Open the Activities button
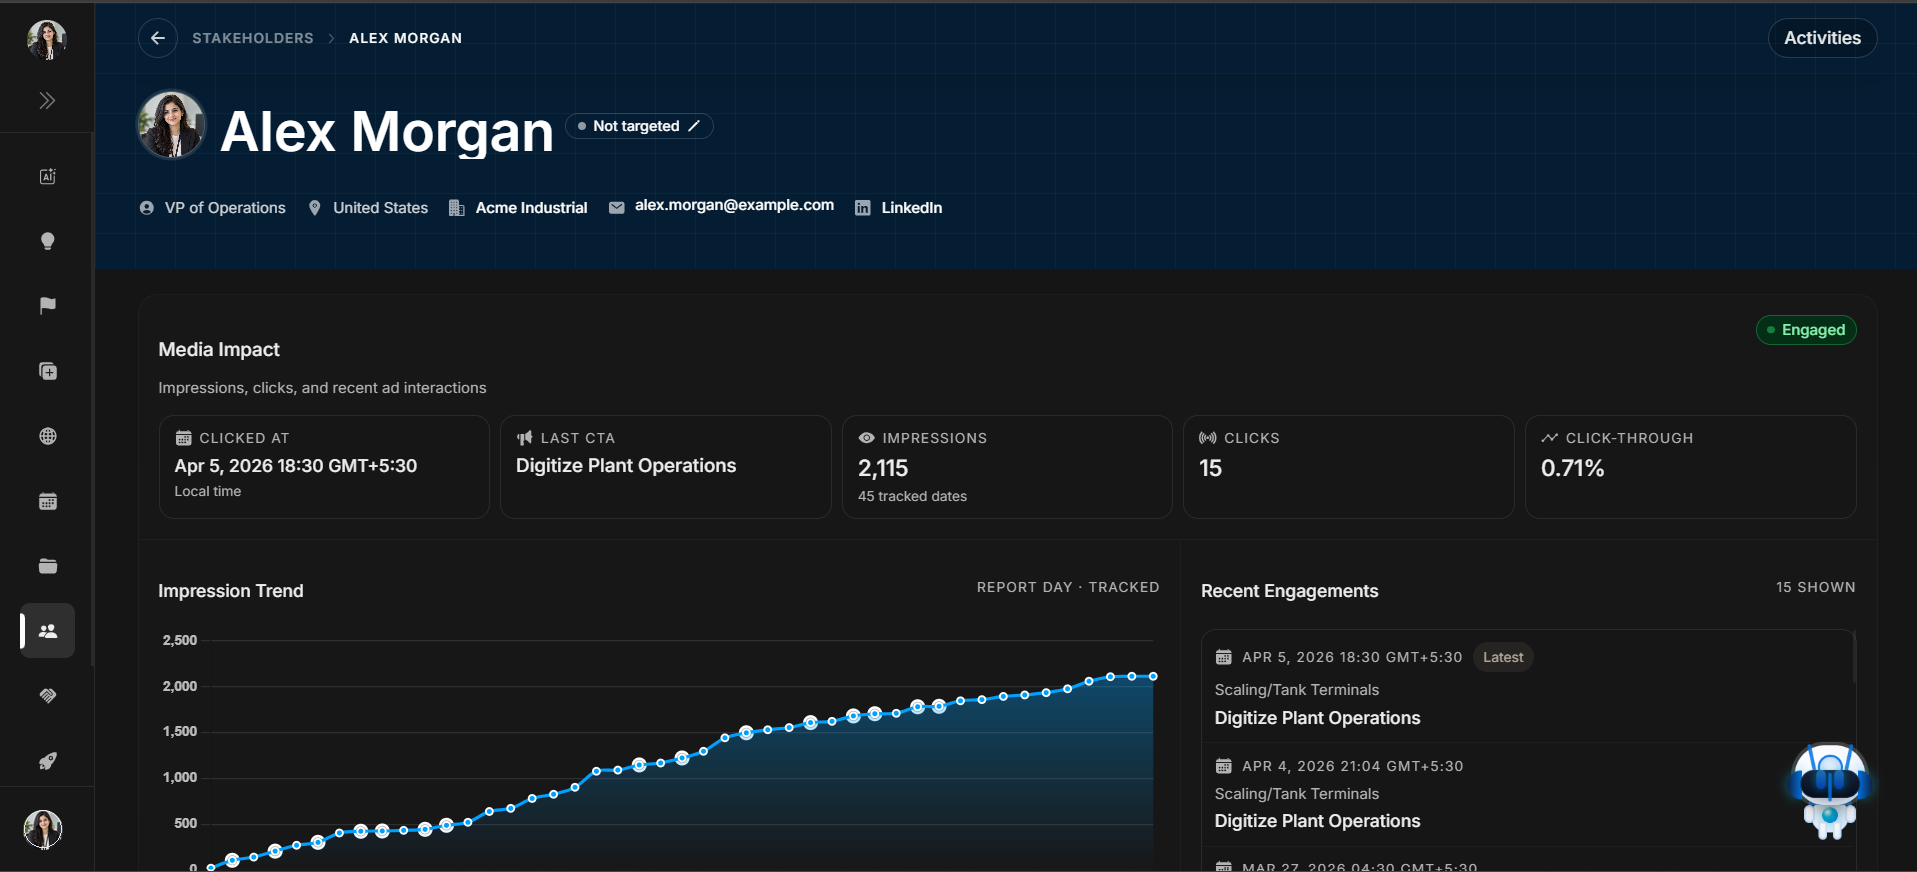1917x872 pixels. click(1822, 38)
